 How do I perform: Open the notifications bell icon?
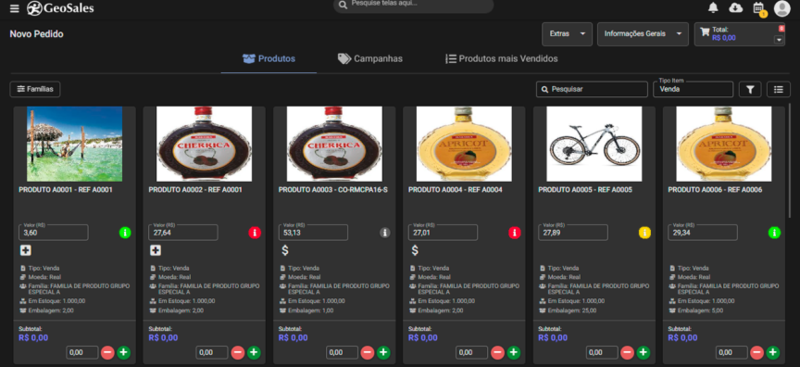pyautogui.click(x=713, y=8)
